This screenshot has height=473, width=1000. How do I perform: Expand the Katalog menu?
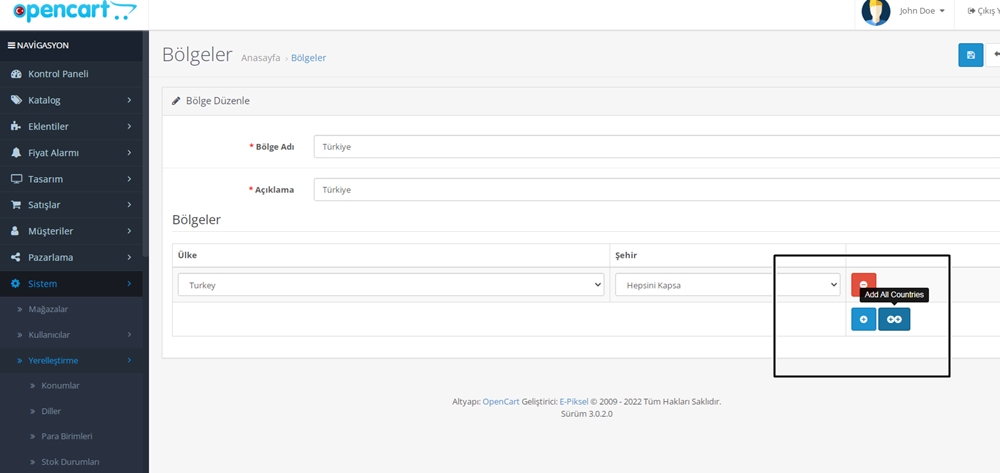(71, 100)
